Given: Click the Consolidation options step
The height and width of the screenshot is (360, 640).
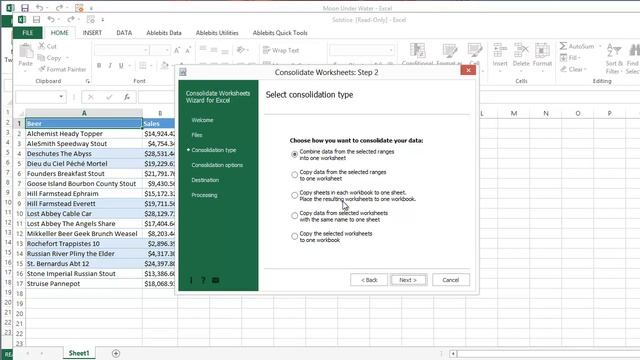Looking at the screenshot, I should 217,165.
